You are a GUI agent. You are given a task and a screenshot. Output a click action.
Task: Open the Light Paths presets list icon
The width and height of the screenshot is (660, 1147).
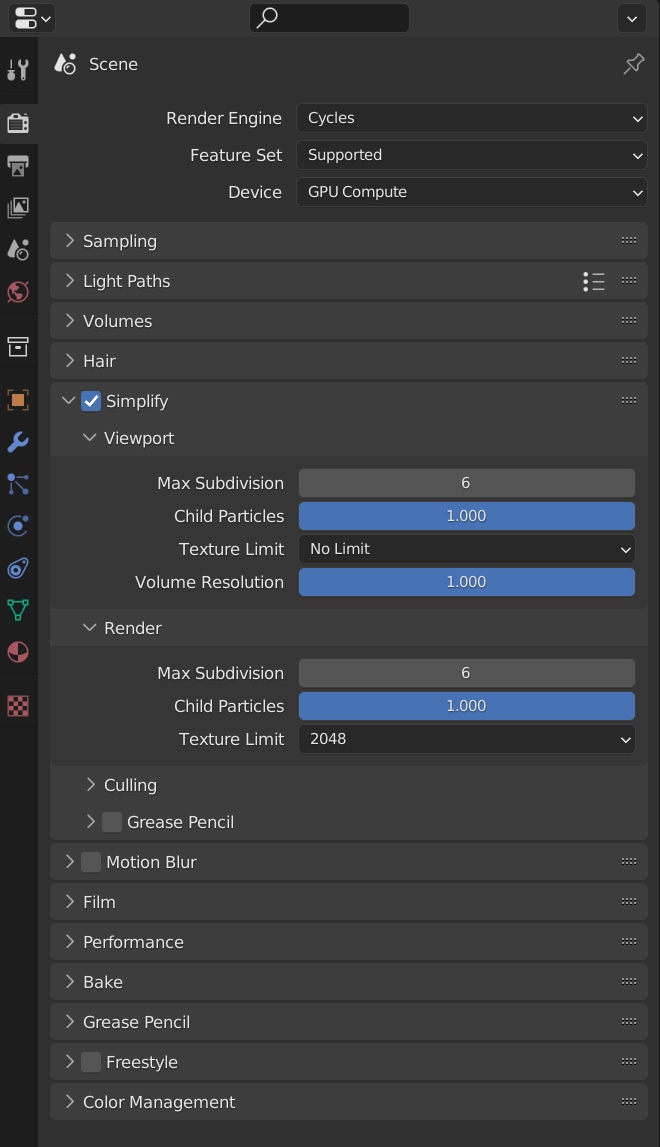pyautogui.click(x=594, y=281)
